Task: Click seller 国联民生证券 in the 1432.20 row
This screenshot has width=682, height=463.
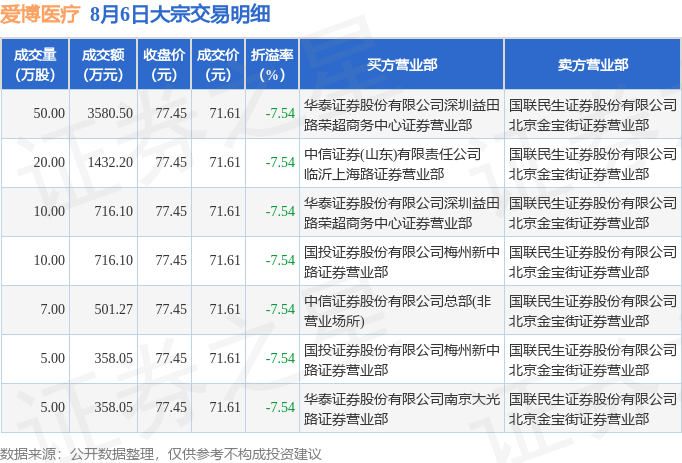Action: coord(593,164)
